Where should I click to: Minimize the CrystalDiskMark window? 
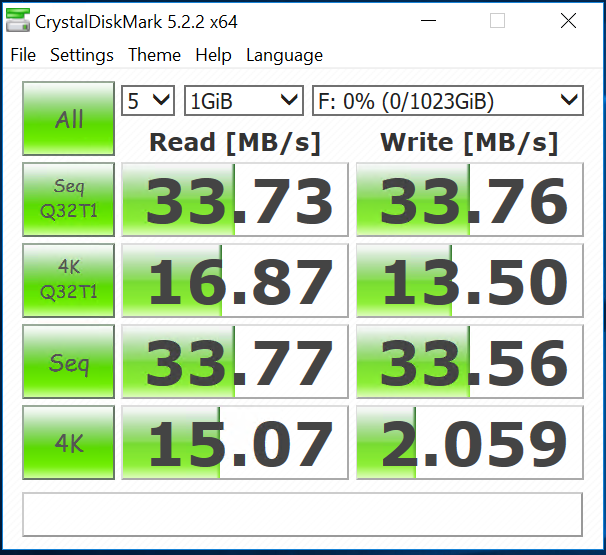428,20
